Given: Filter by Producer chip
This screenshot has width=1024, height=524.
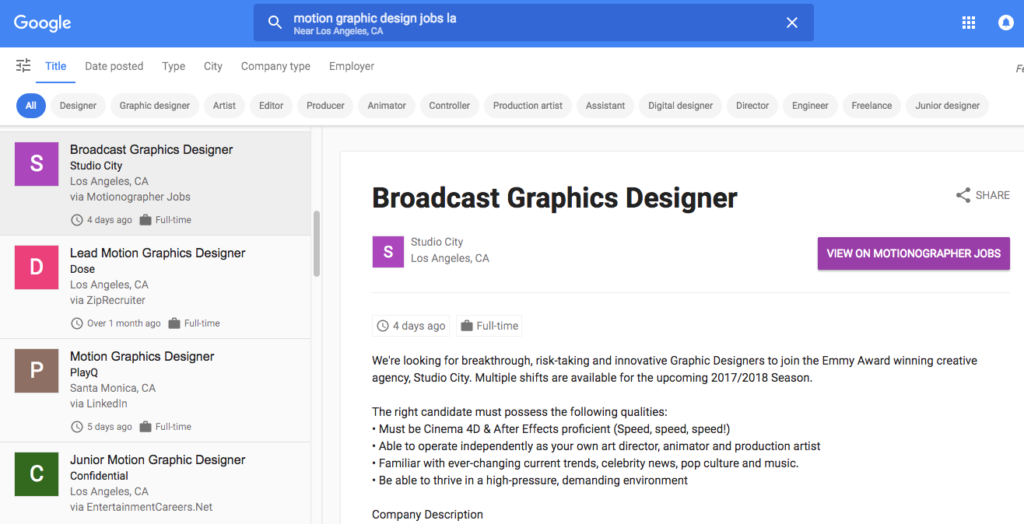Looking at the screenshot, I should pyautogui.click(x=325, y=105).
